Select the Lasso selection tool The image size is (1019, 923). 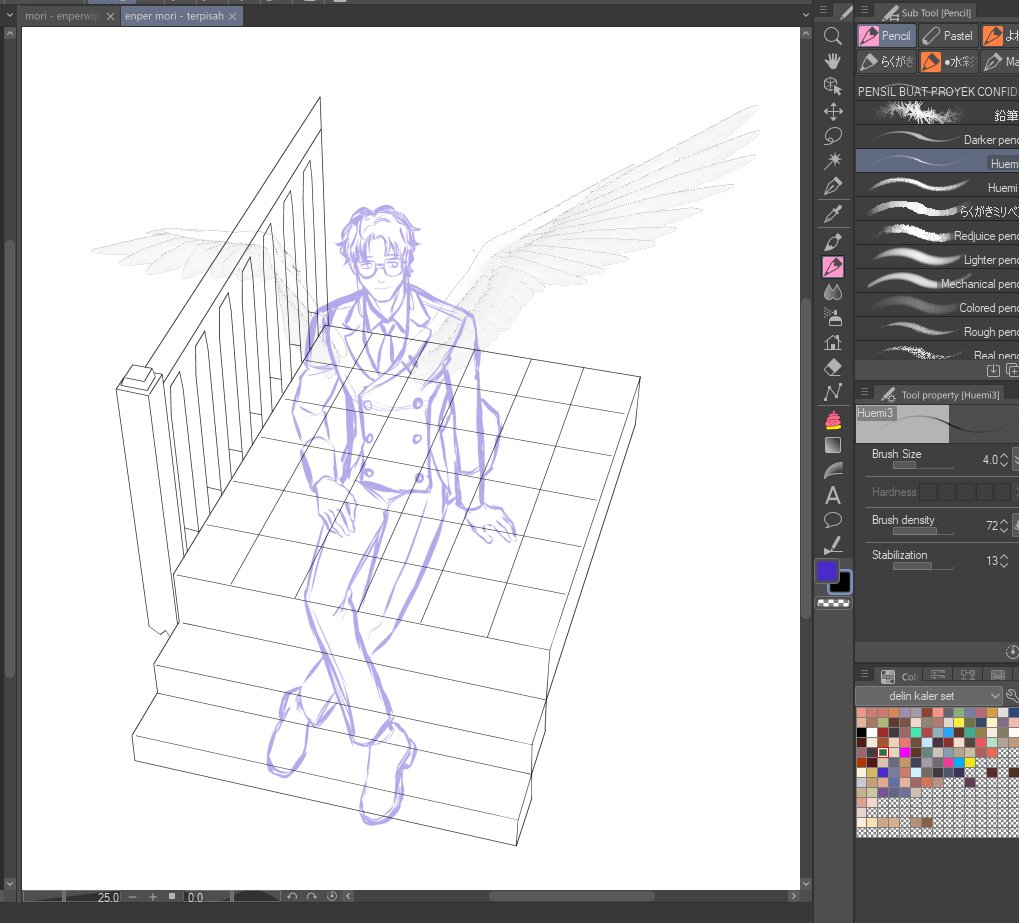(832, 136)
